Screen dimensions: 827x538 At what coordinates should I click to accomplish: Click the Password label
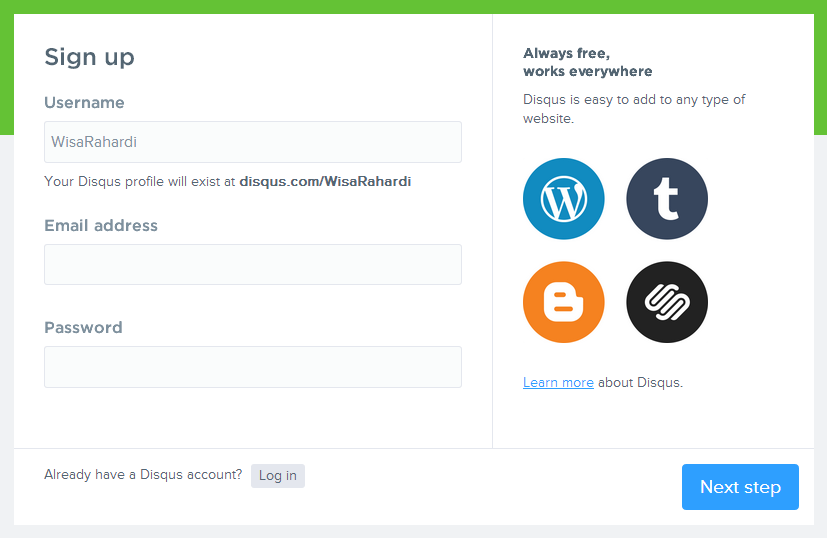tap(83, 328)
